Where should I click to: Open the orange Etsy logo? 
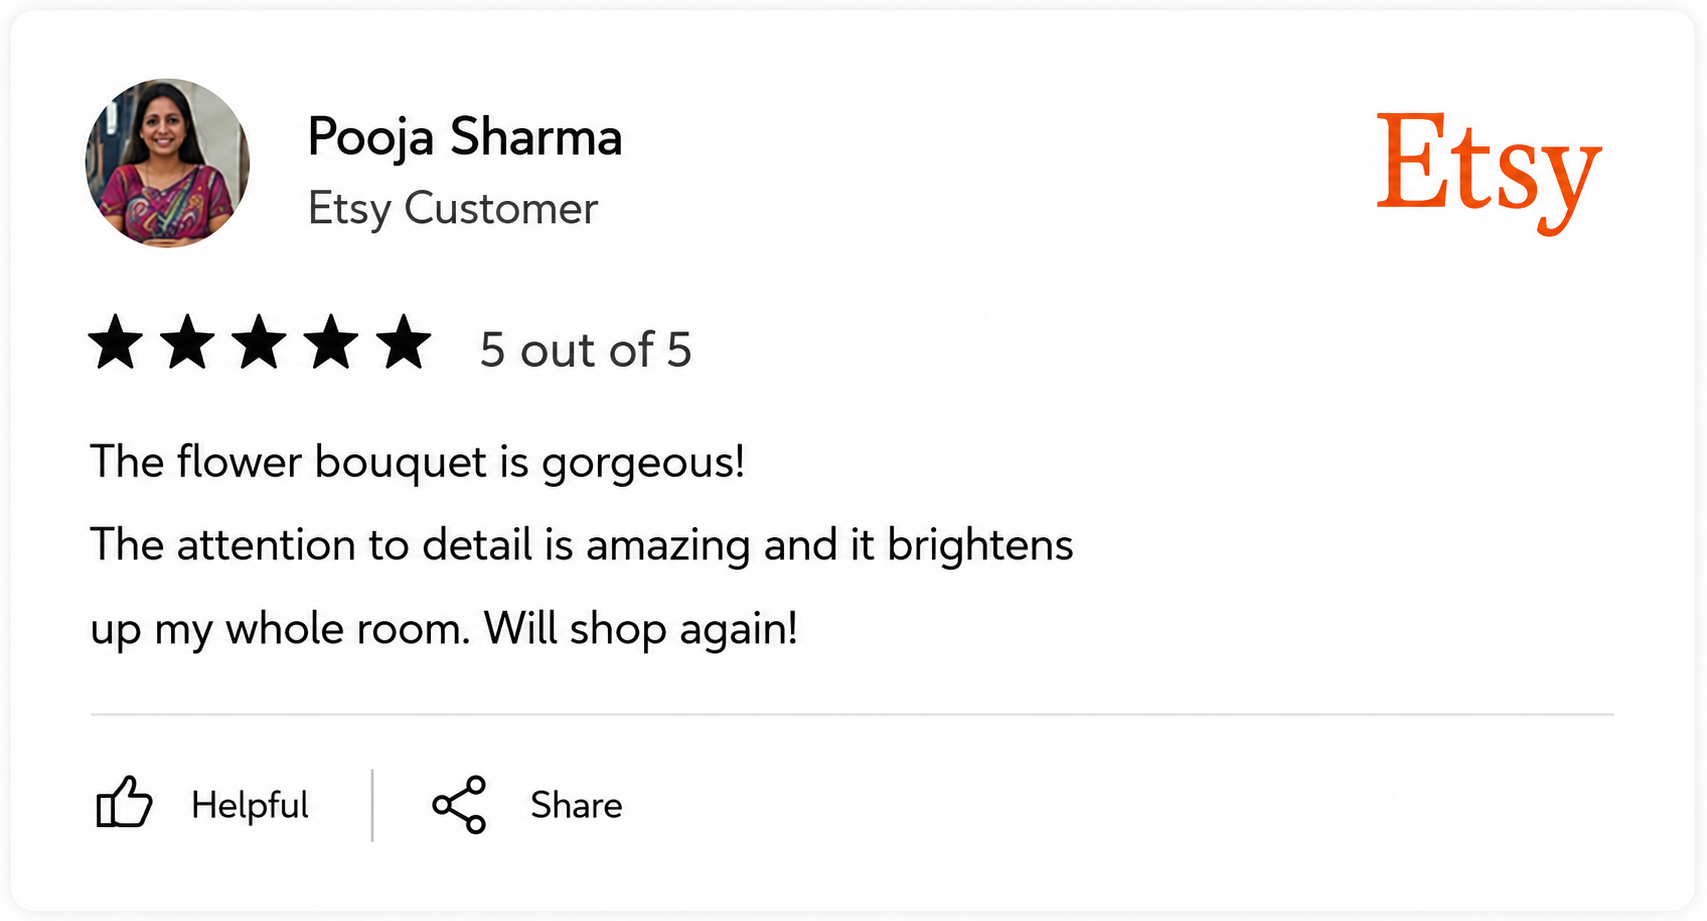(1489, 172)
